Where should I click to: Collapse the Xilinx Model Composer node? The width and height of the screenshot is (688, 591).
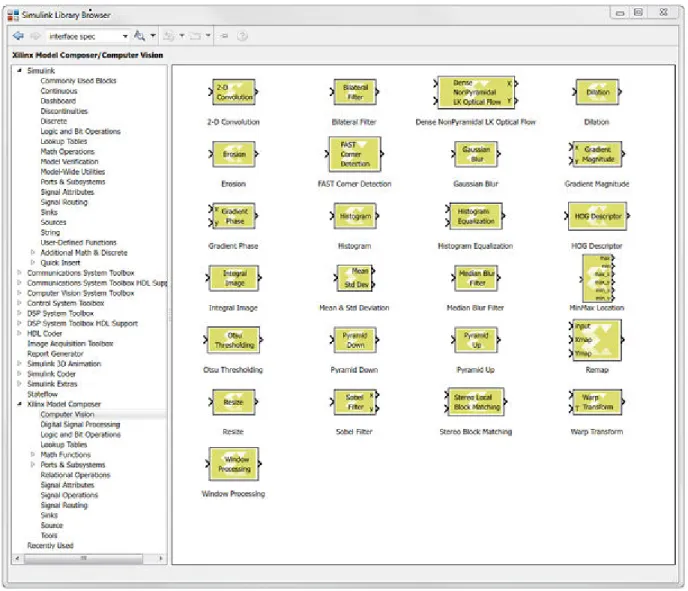(19, 404)
